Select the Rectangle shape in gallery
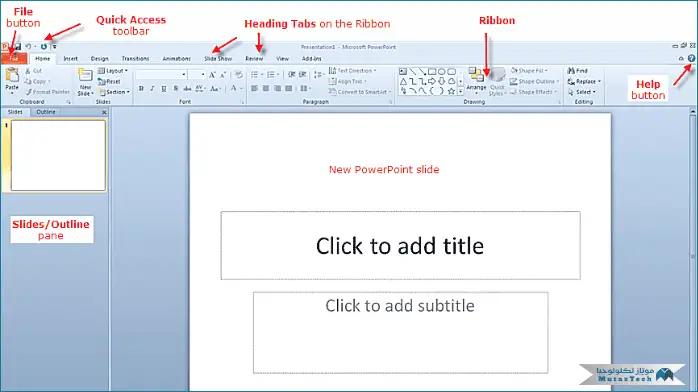Image resolution: width=698 pixels, height=392 pixels. 432,71
